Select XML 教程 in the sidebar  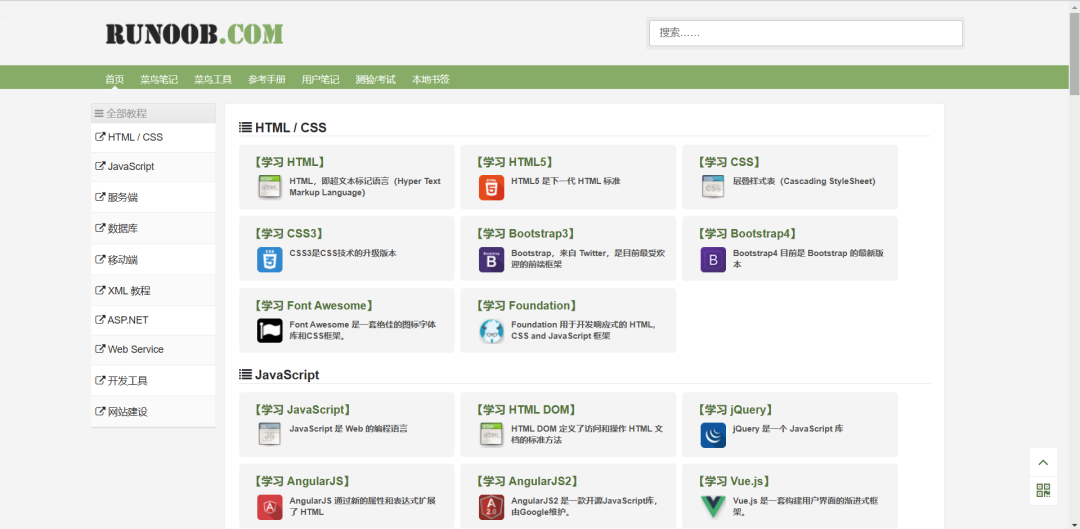pyautogui.click(x=153, y=291)
